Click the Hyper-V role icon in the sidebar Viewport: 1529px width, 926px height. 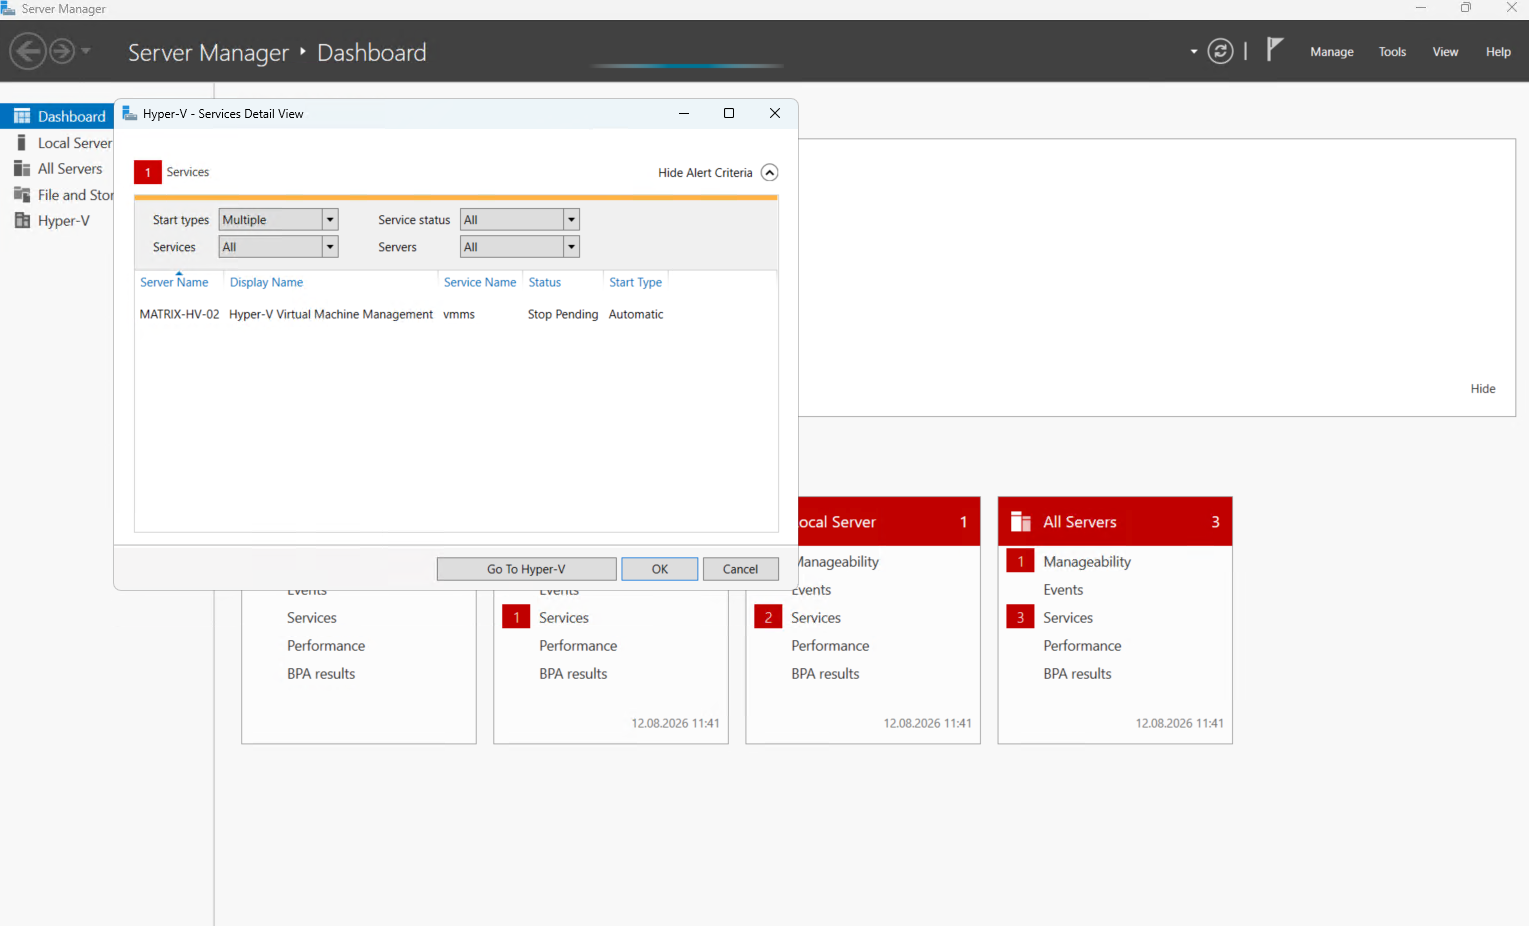tap(22, 220)
